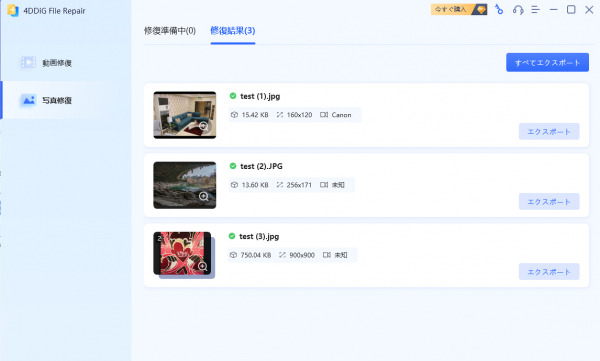Preview test (3).jpg using magnifier icon
The height and width of the screenshot is (361, 600).
(202, 266)
